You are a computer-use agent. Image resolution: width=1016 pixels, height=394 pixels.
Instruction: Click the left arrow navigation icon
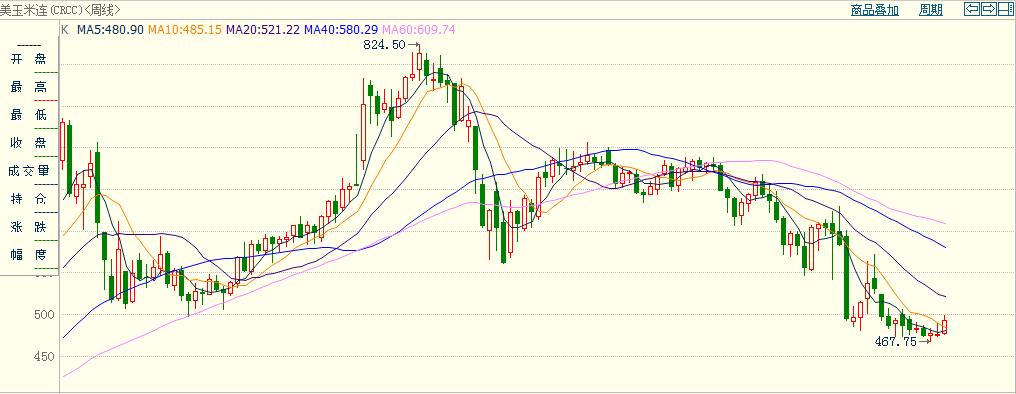[x=971, y=9]
